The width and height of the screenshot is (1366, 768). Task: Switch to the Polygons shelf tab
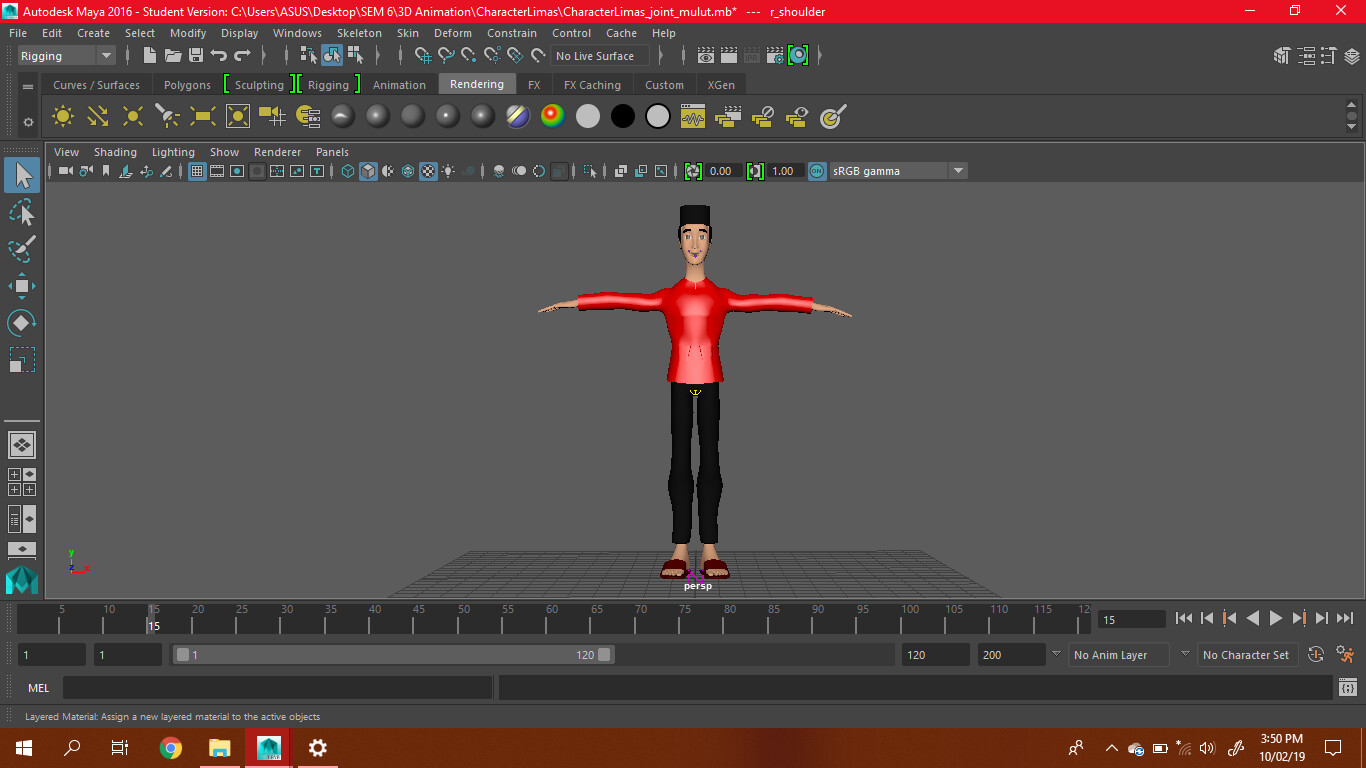pos(188,85)
